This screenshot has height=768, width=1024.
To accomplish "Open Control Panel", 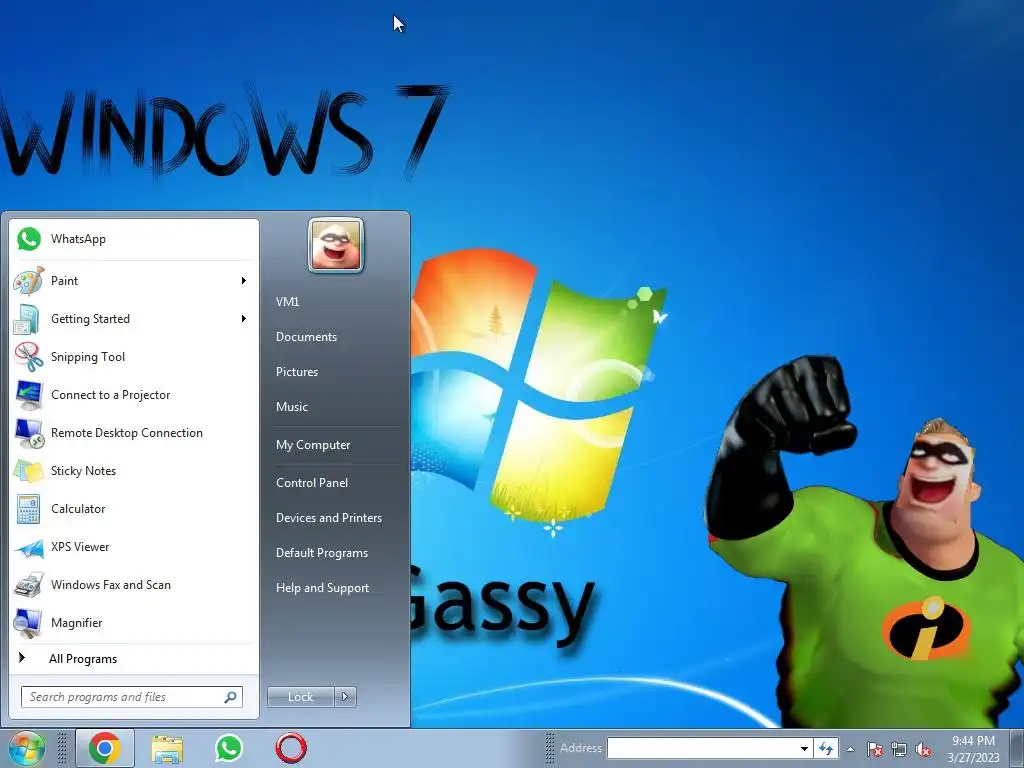I will click(312, 483).
